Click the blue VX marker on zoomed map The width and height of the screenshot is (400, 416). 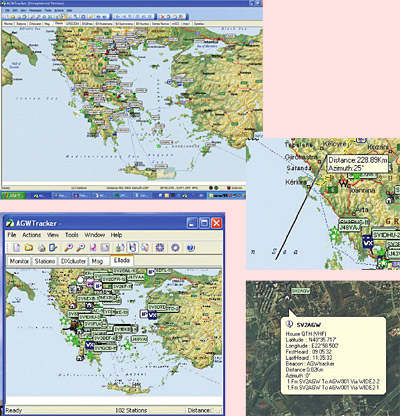tap(367, 242)
